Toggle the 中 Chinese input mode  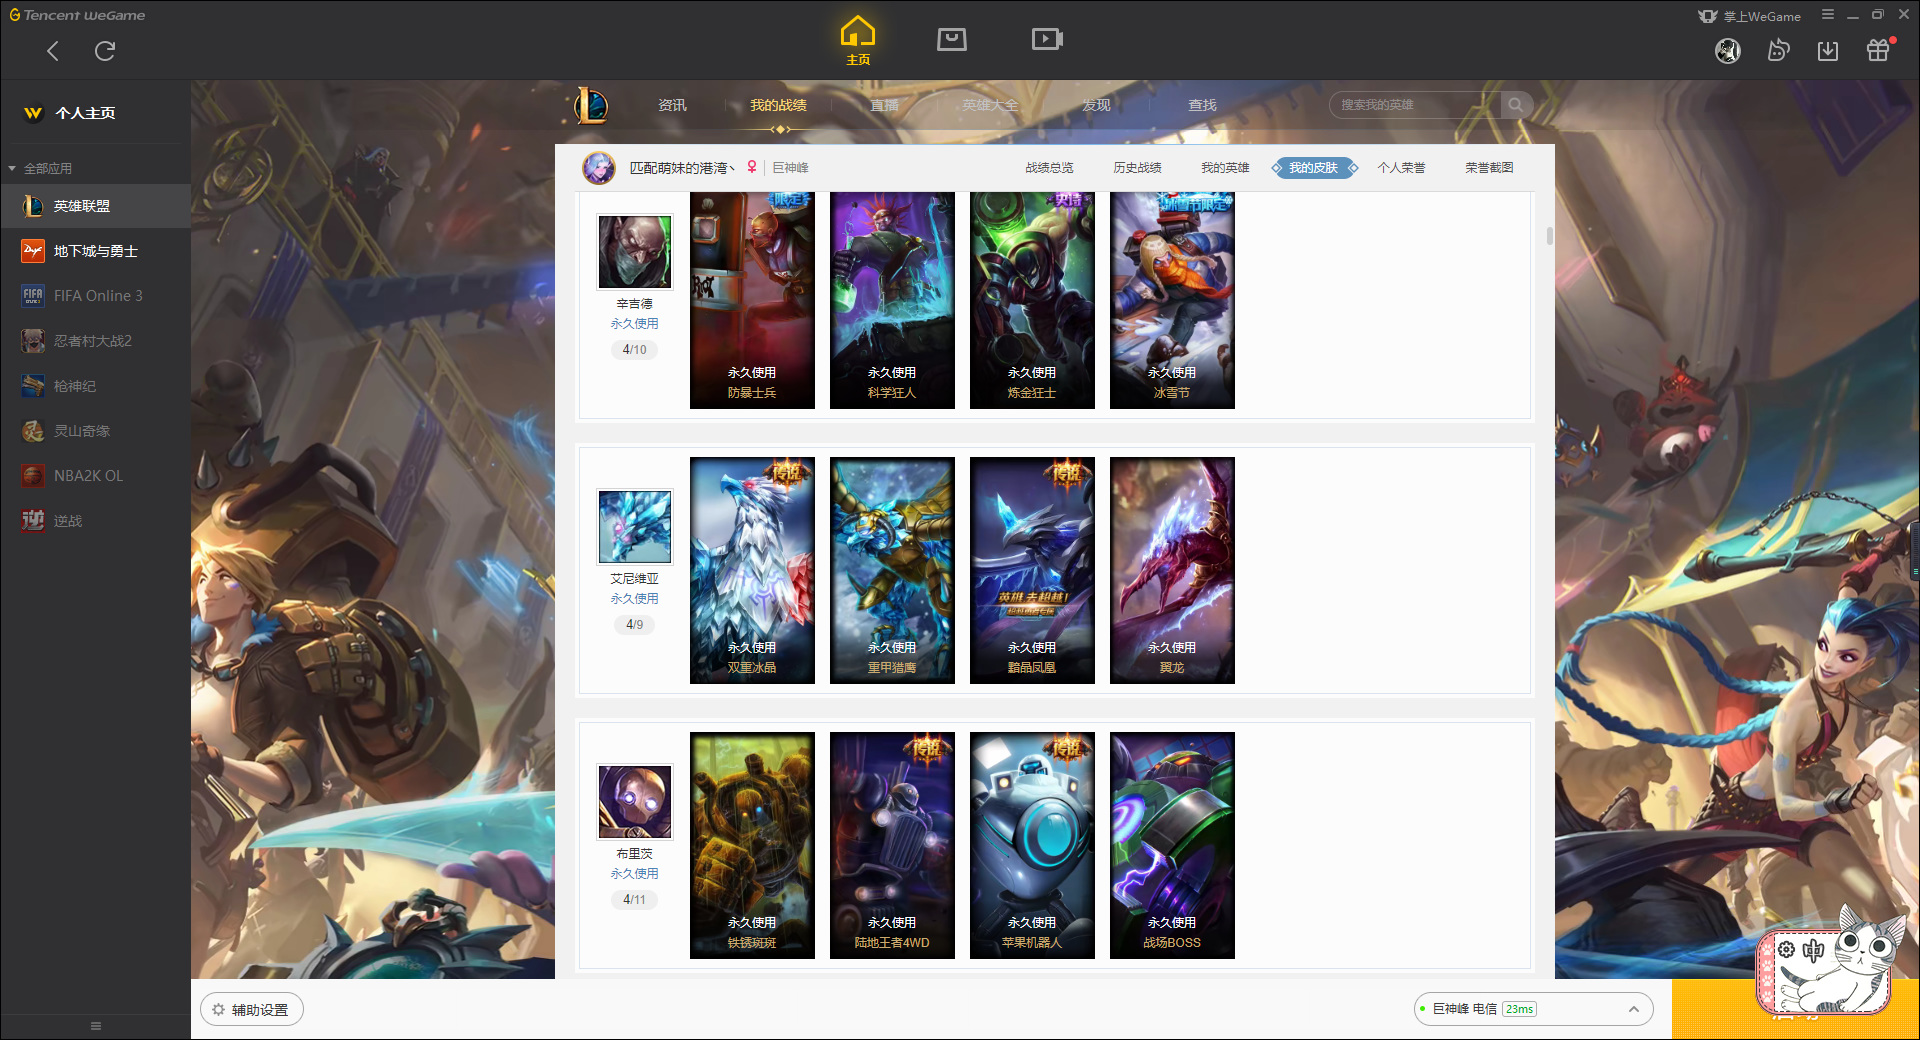[x=1813, y=950]
